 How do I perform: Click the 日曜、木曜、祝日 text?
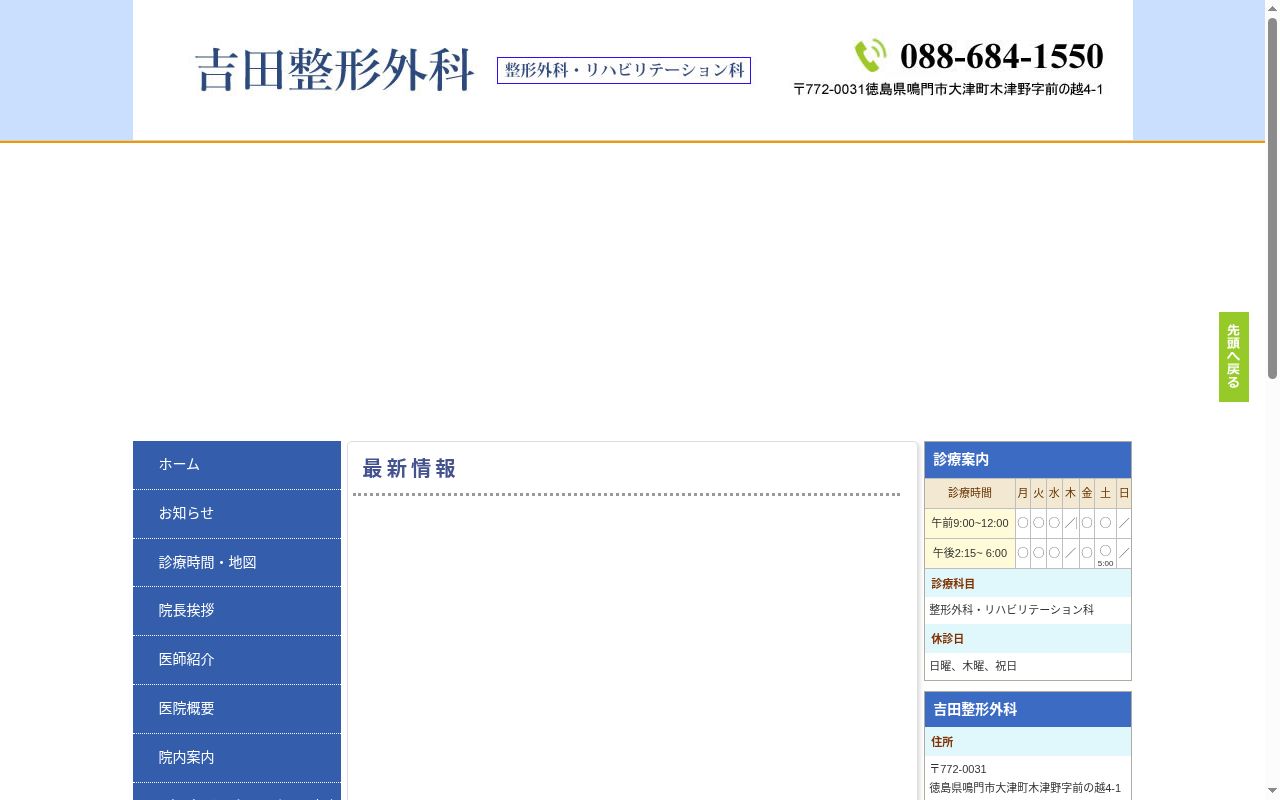click(973, 666)
